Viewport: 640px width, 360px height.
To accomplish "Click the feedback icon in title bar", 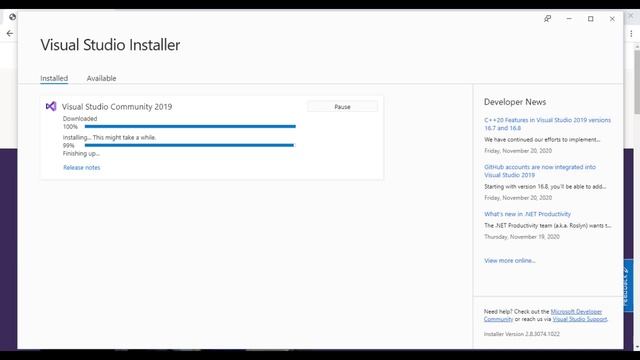I will (547, 19).
